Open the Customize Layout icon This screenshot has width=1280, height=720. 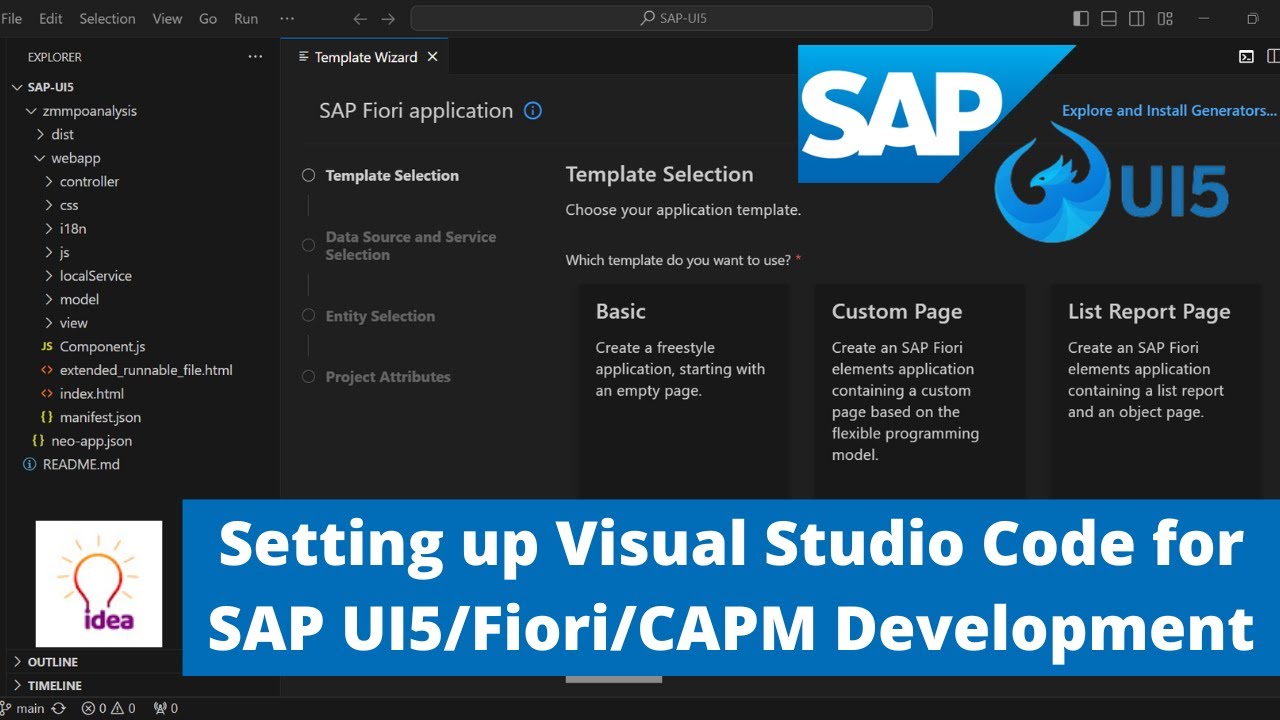click(1165, 18)
